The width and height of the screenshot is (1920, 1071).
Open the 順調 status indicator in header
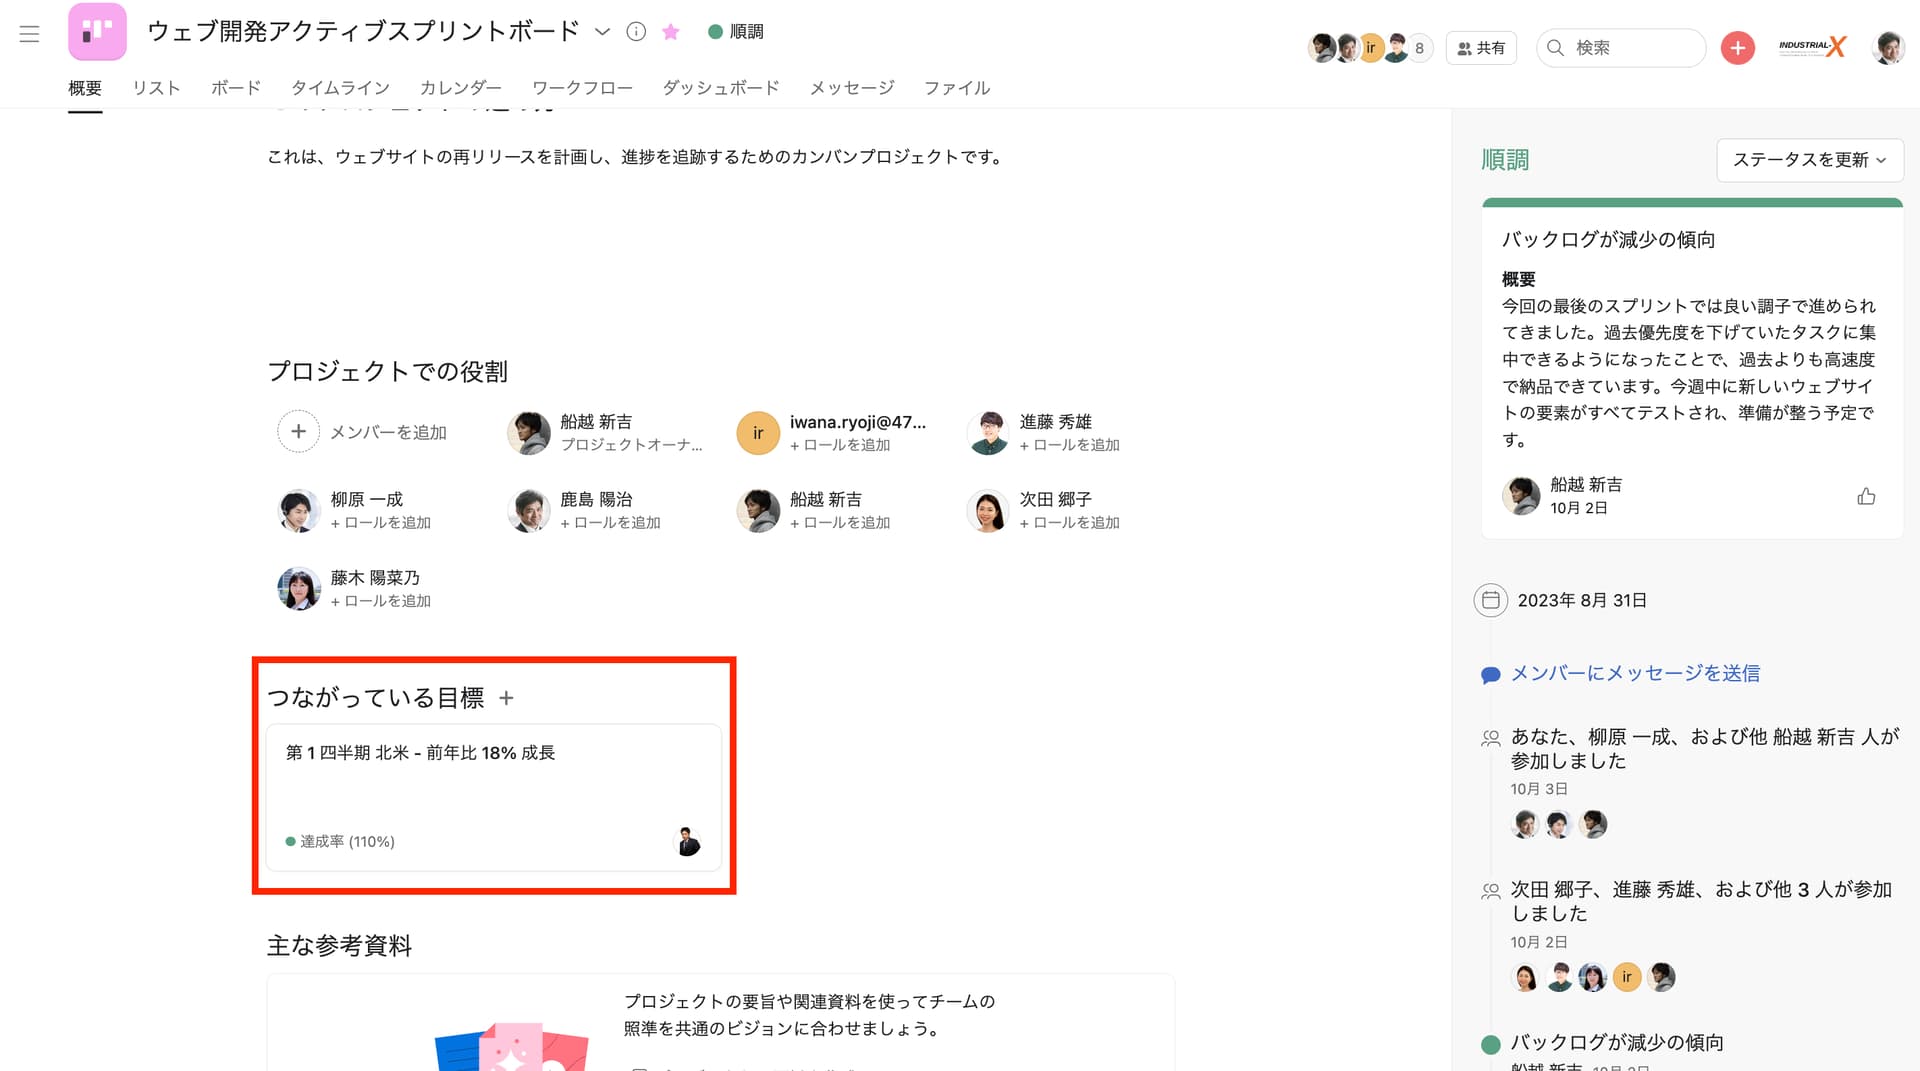736,32
